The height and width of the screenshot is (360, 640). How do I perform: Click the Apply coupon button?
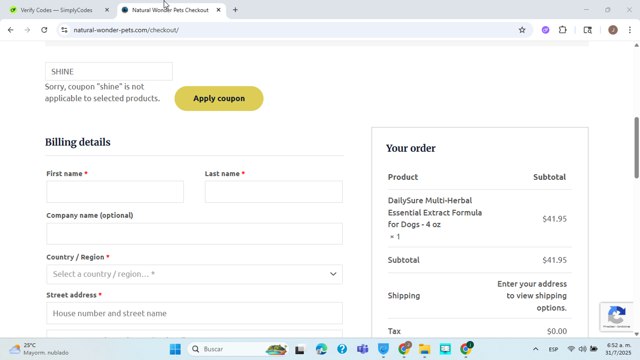pos(219,98)
